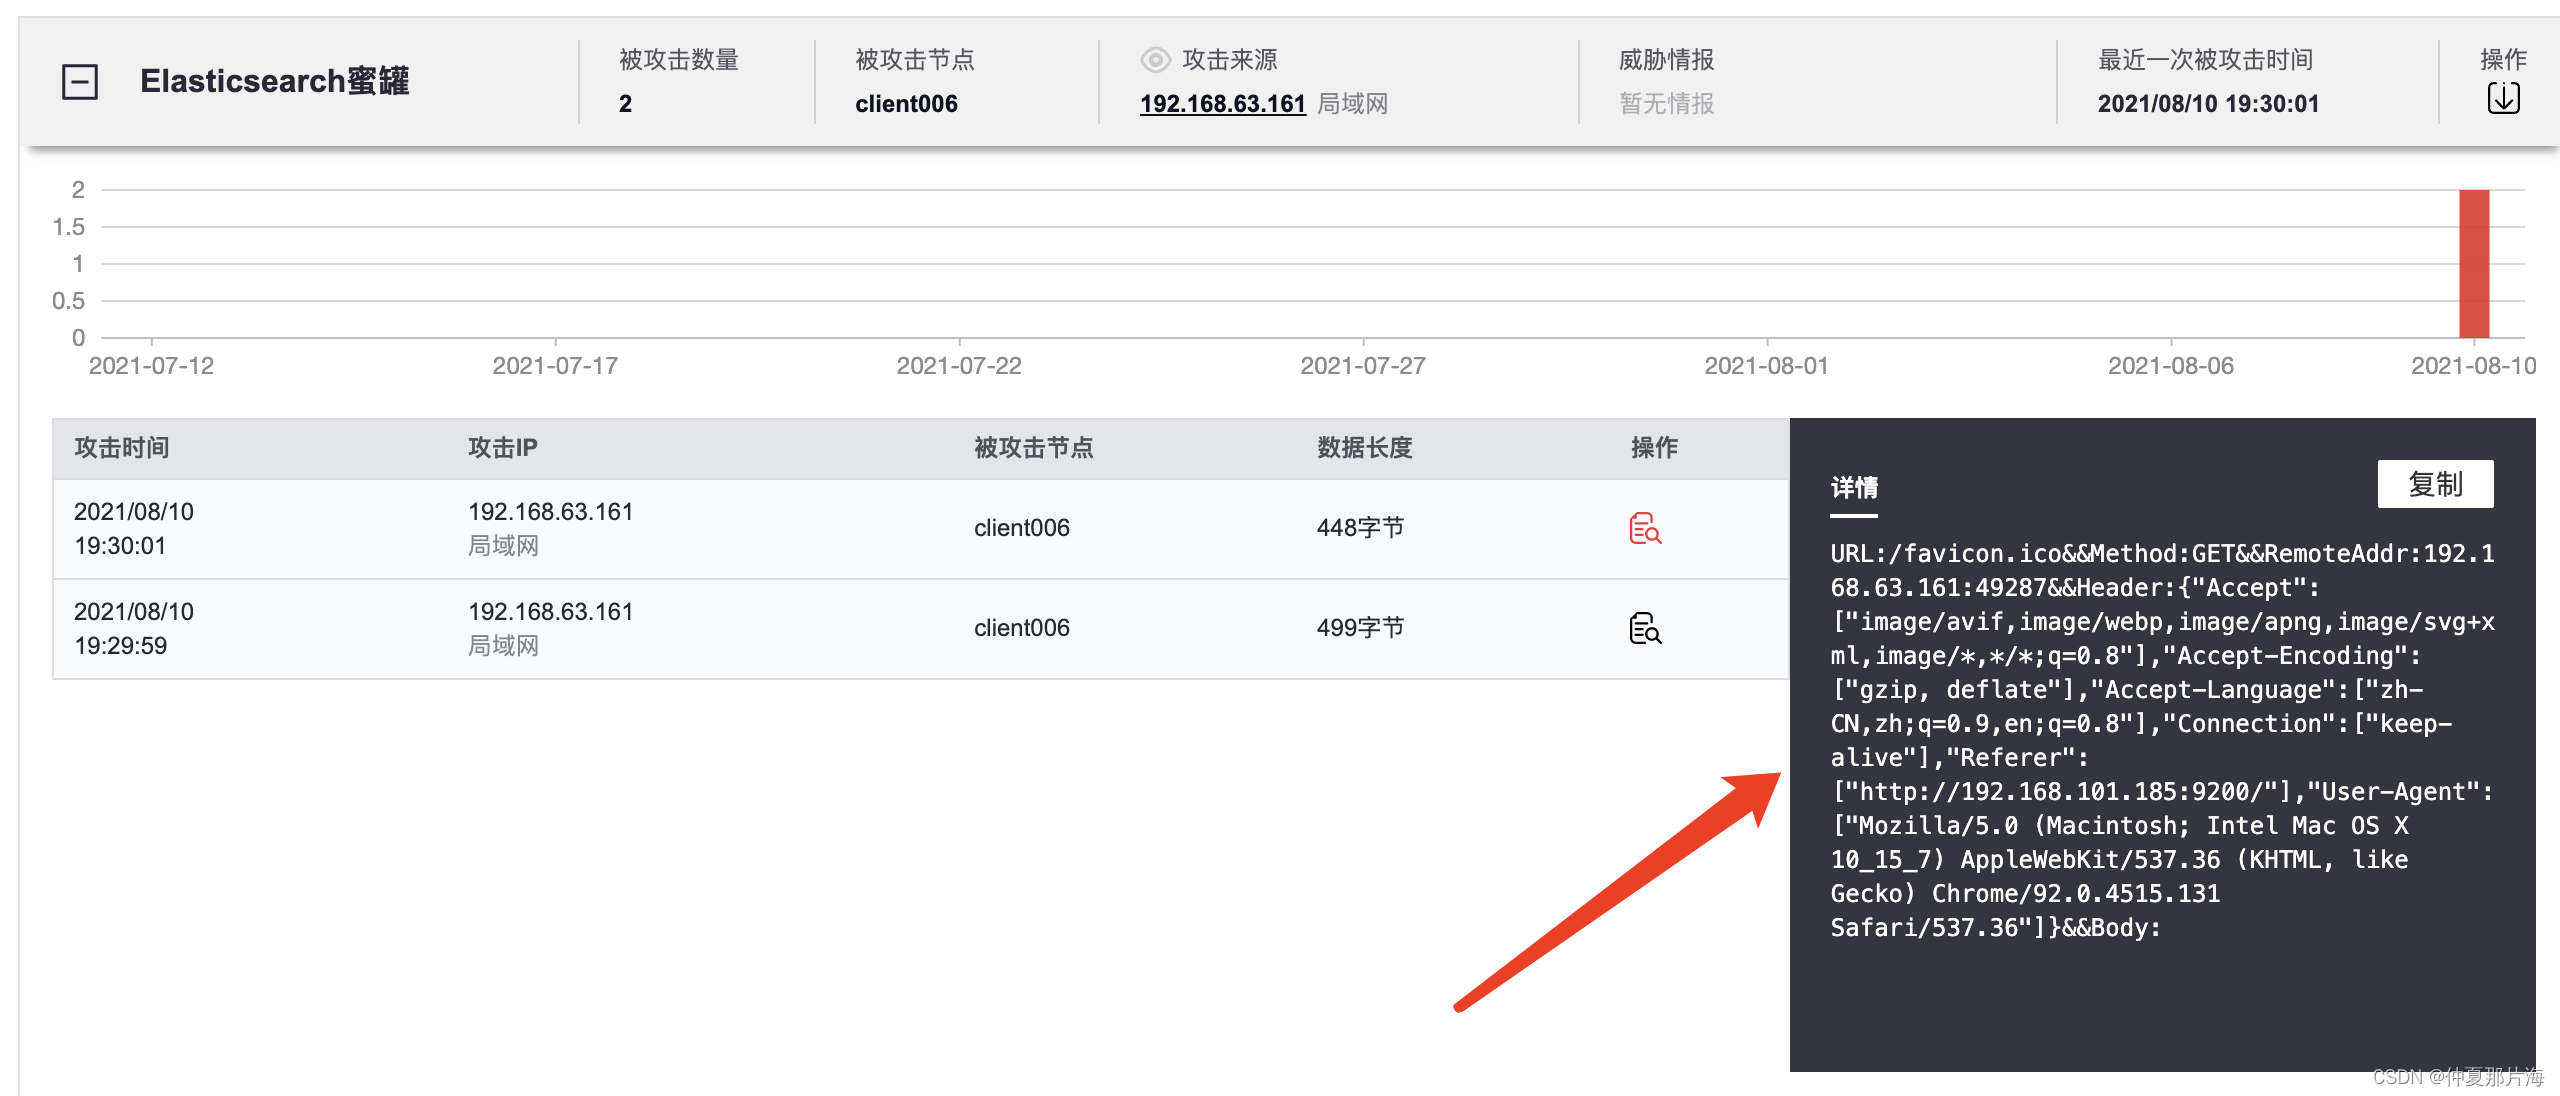Click client006 in the 499字节 row
The image size is (2560, 1096).
click(x=1022, y=628)
